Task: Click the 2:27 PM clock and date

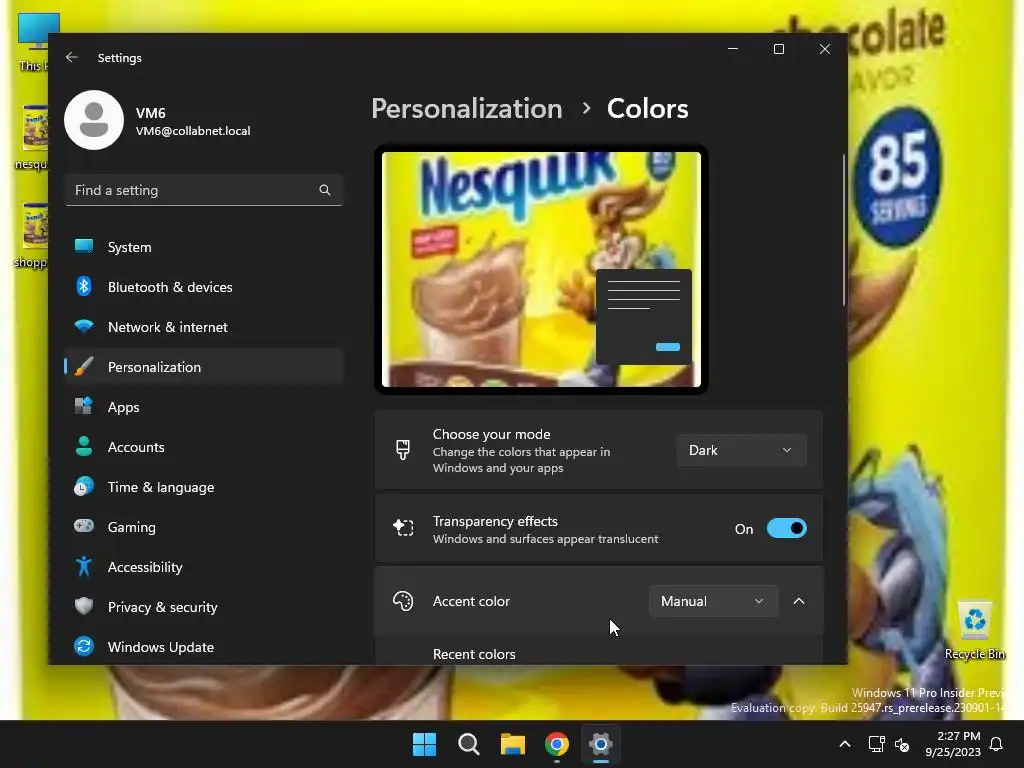Action: [953, 744]
